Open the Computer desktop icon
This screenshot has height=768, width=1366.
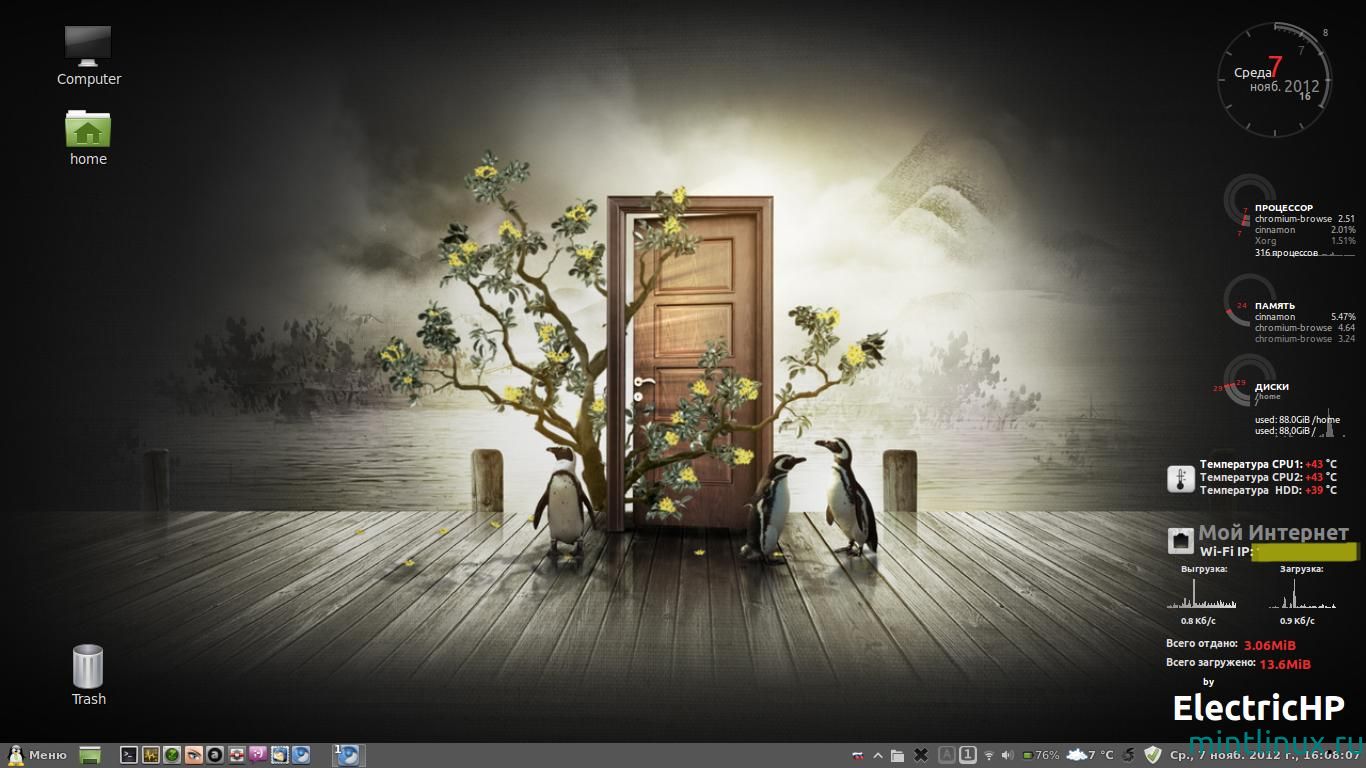click(88, 56)
